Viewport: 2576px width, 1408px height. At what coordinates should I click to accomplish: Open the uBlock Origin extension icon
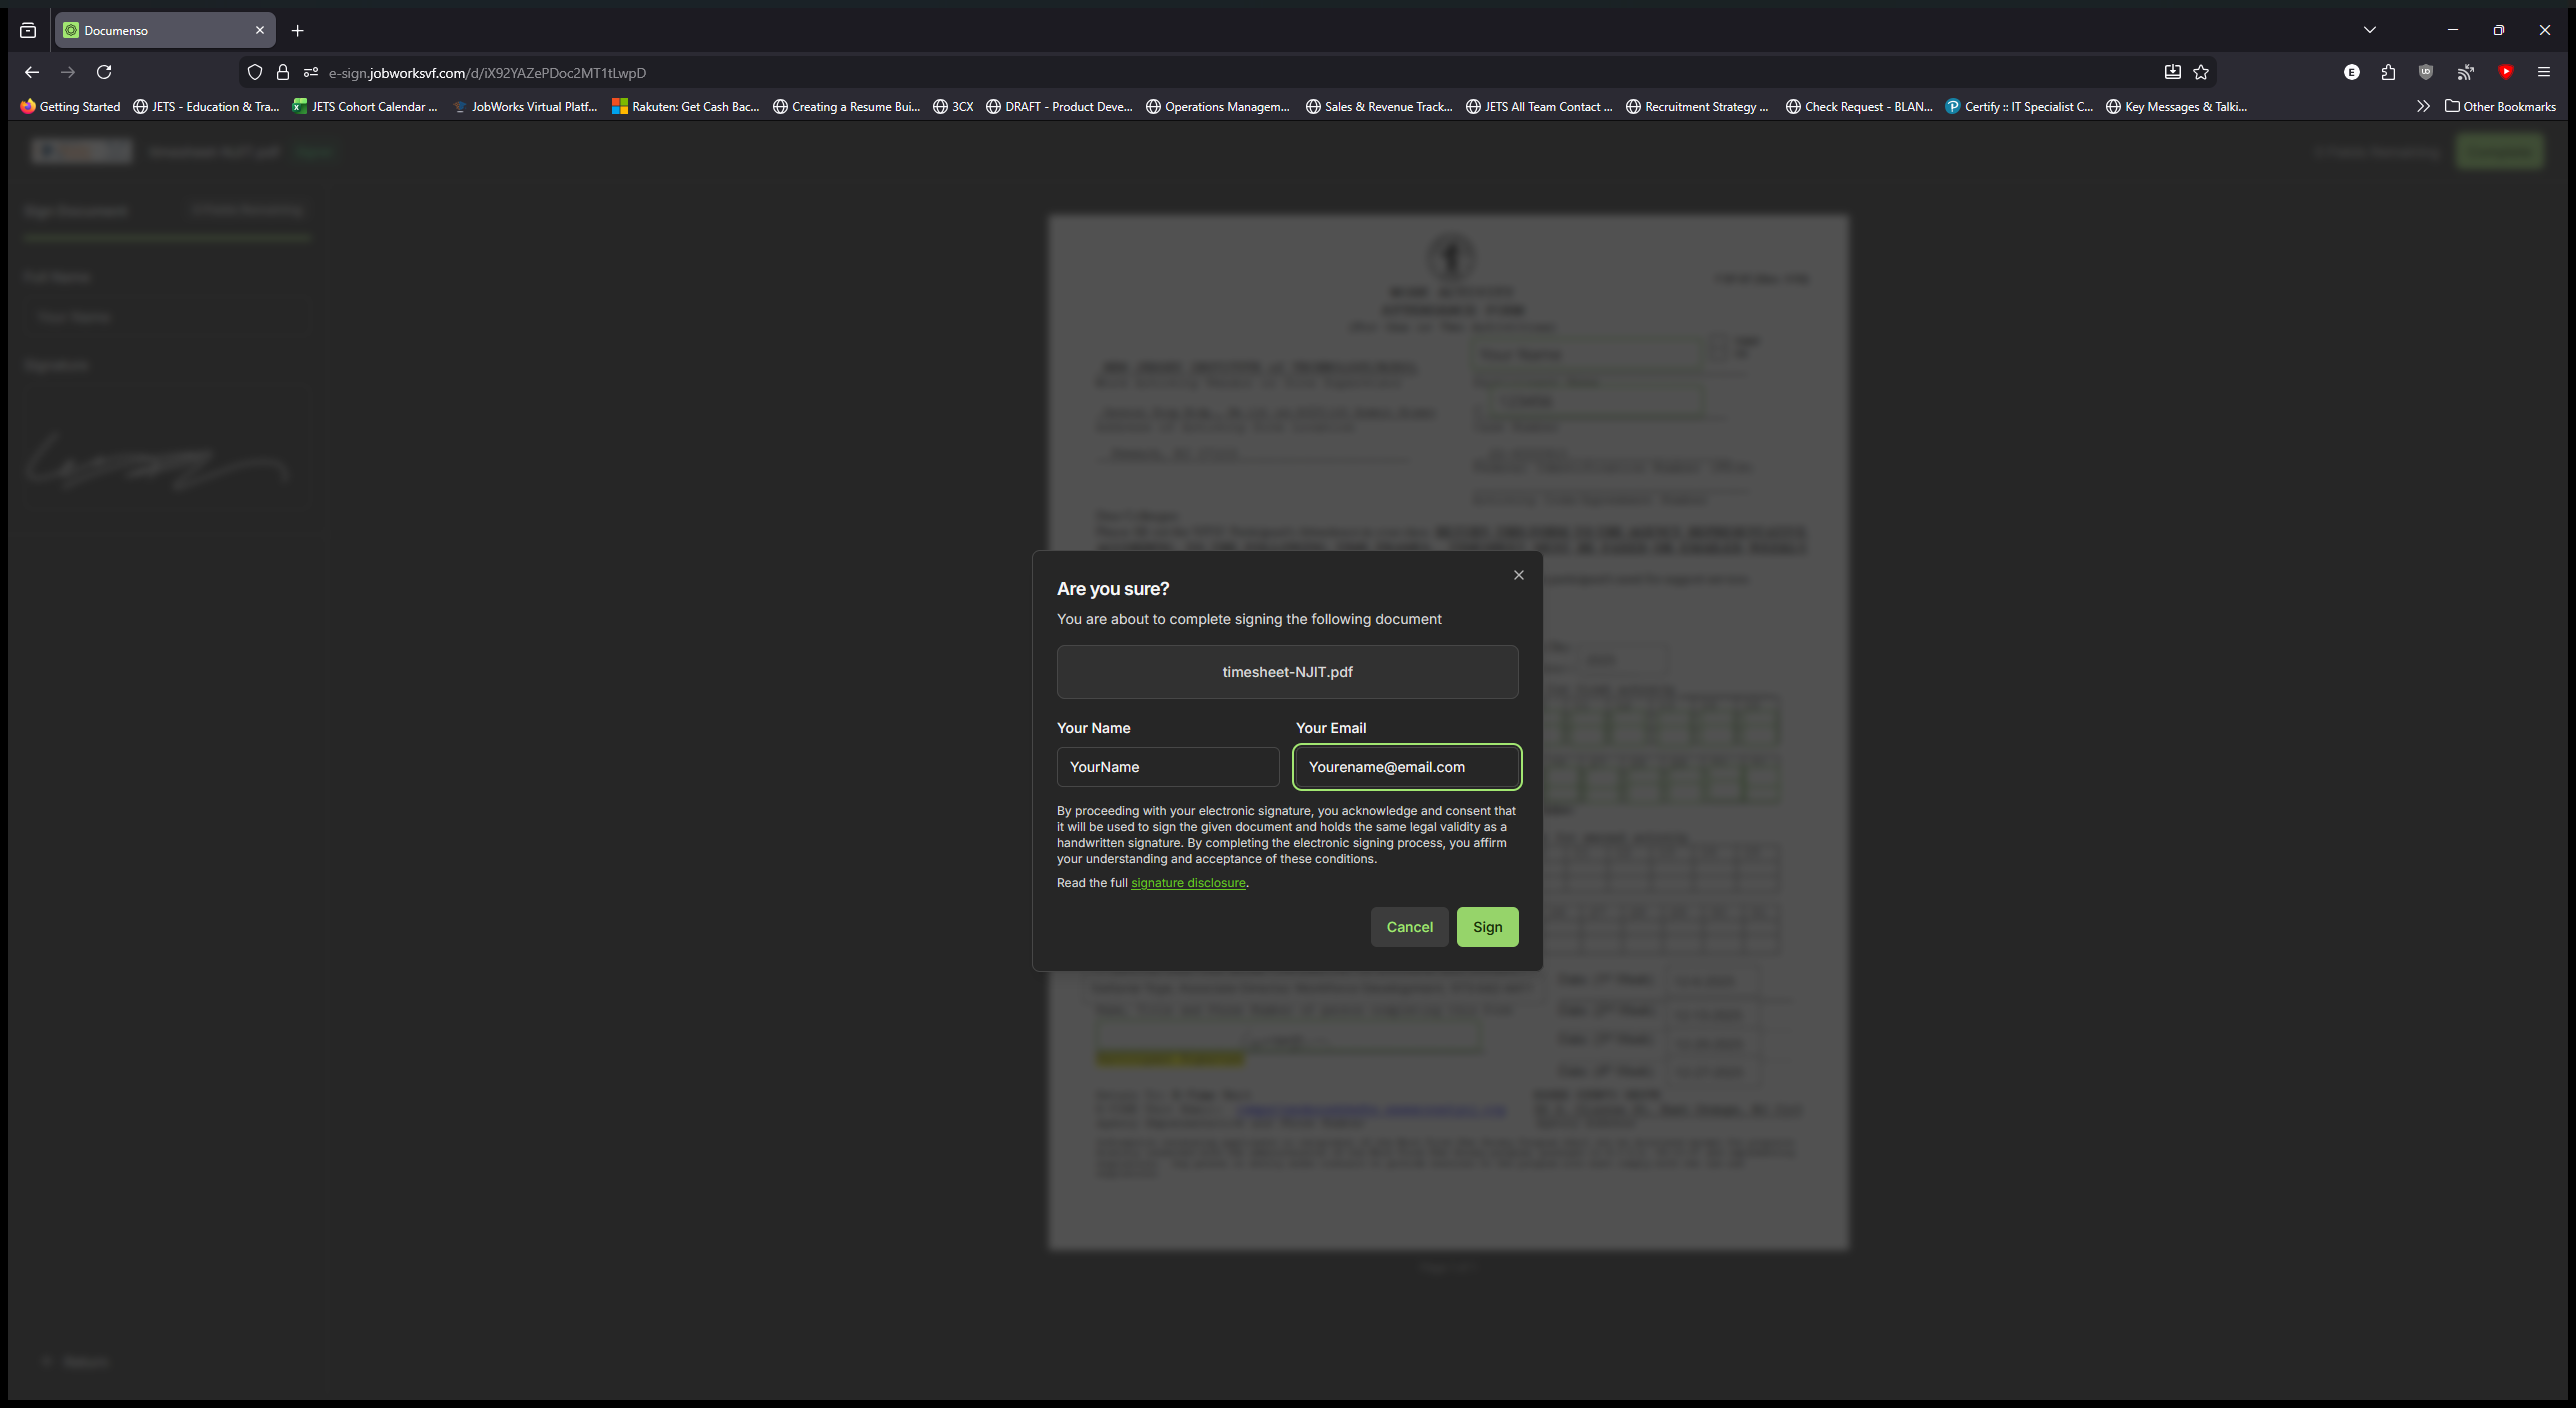[2425, 72]
